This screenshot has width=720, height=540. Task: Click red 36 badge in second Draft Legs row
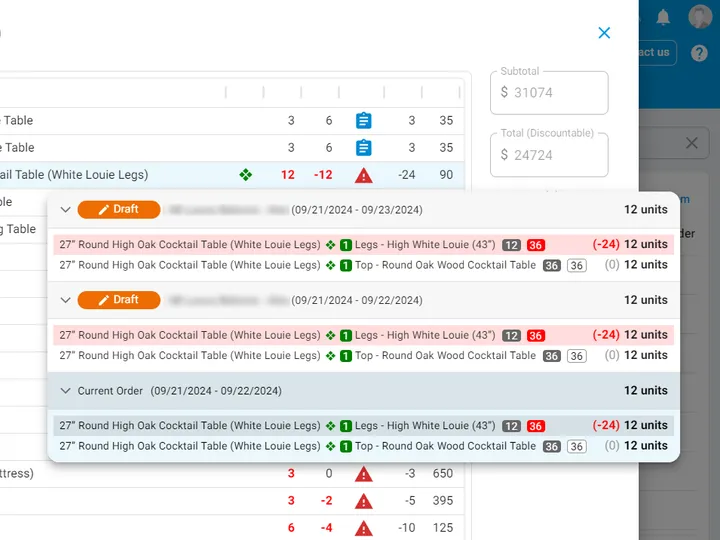(536, 336)
